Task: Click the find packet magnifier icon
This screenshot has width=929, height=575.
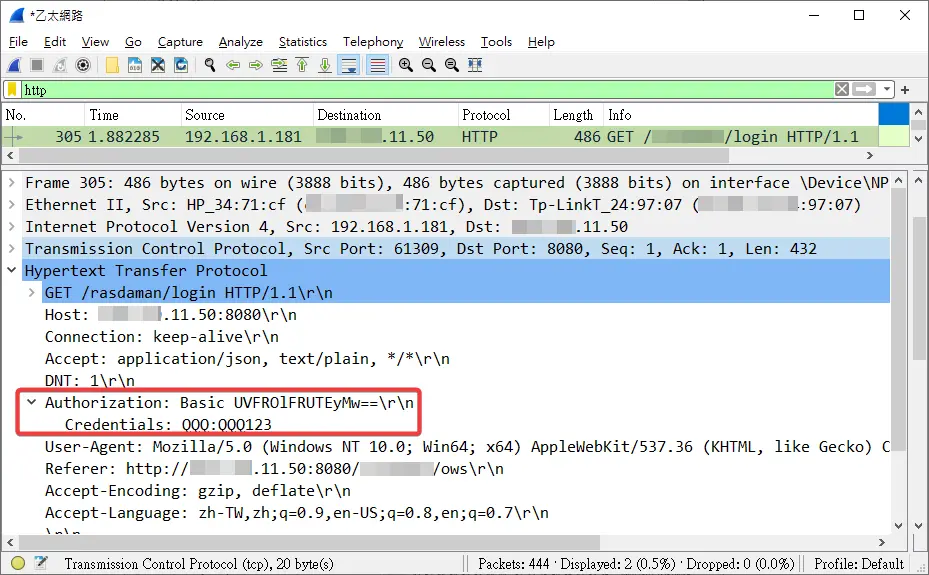Action: (x=210, y=65)
